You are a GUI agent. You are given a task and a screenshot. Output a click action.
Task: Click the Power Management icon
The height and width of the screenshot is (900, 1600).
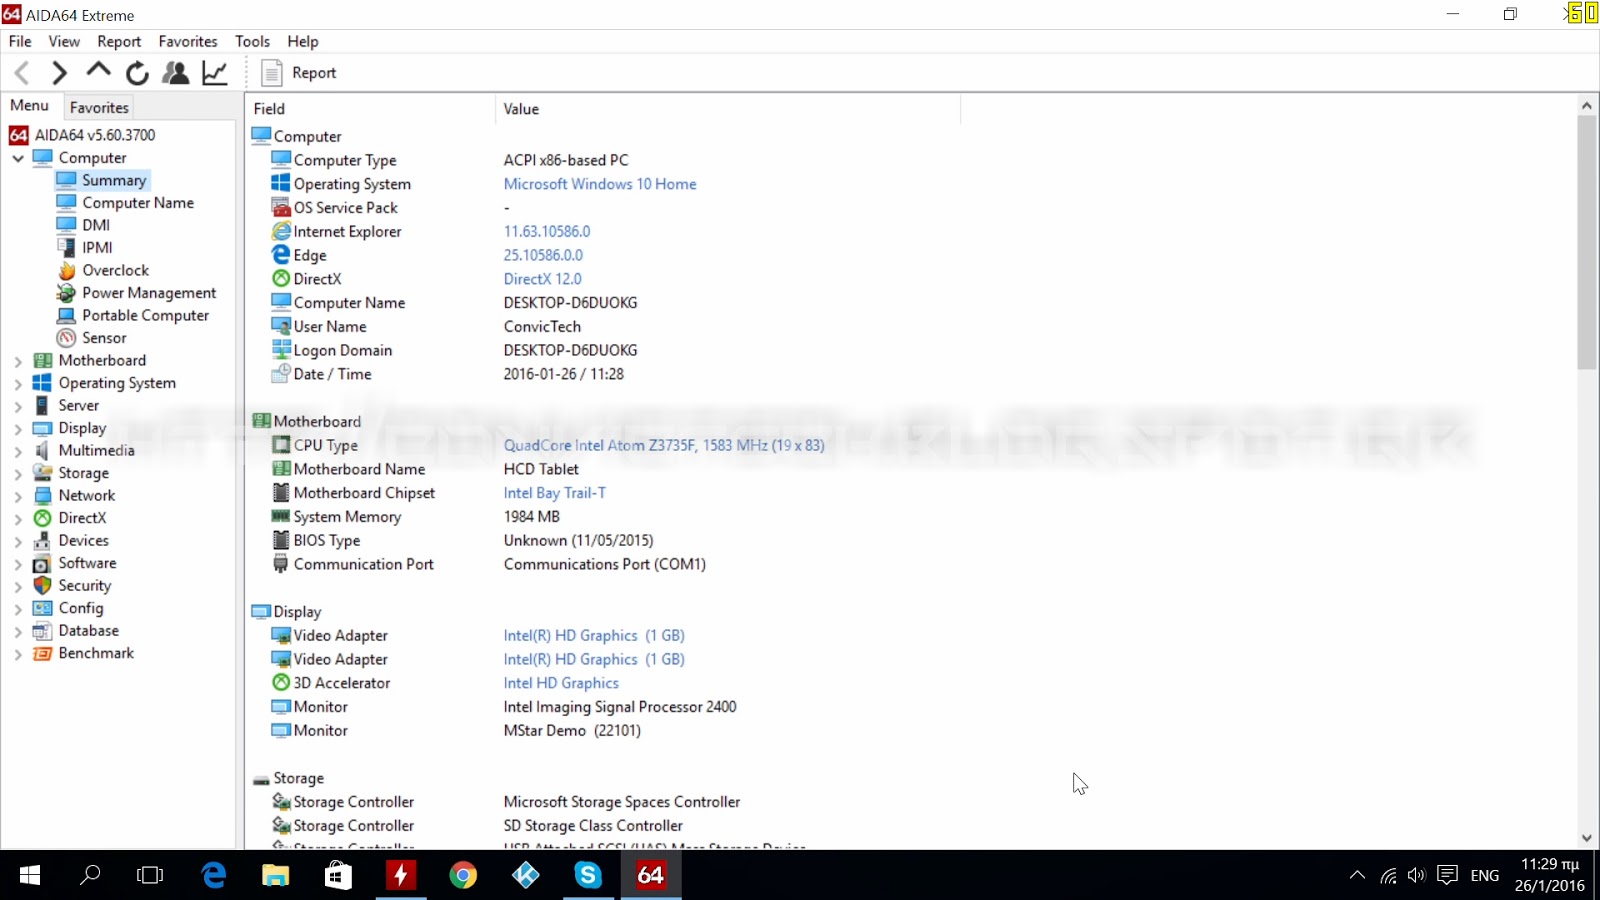coord(66,293)
